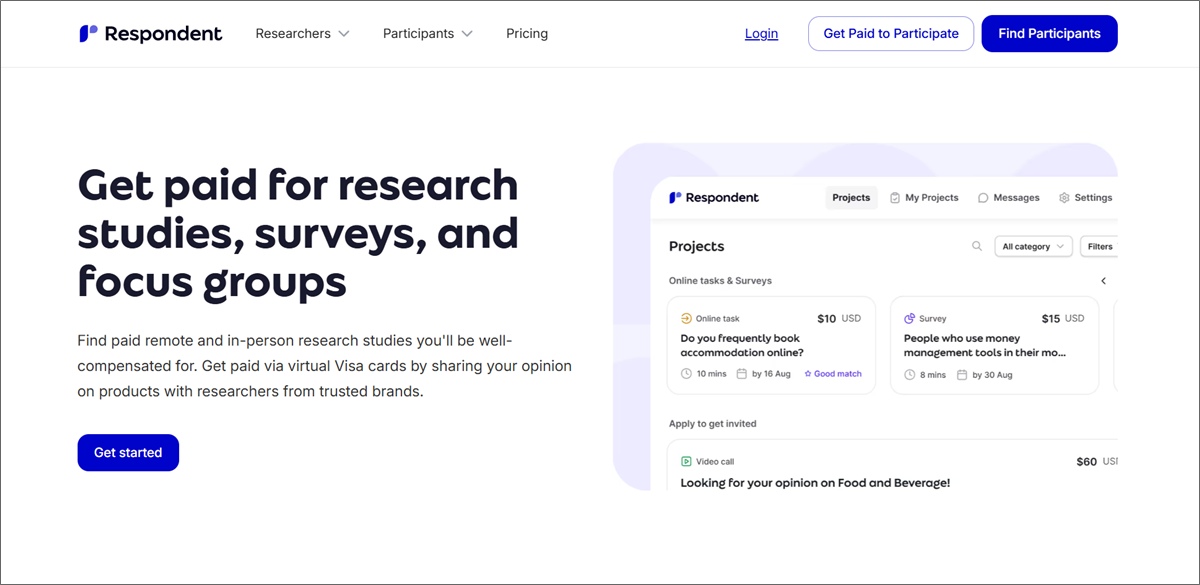This screenshot has height=585, width=1200.
Task: Click the clock icon next to 8 mins
Action: coord(909,374)
